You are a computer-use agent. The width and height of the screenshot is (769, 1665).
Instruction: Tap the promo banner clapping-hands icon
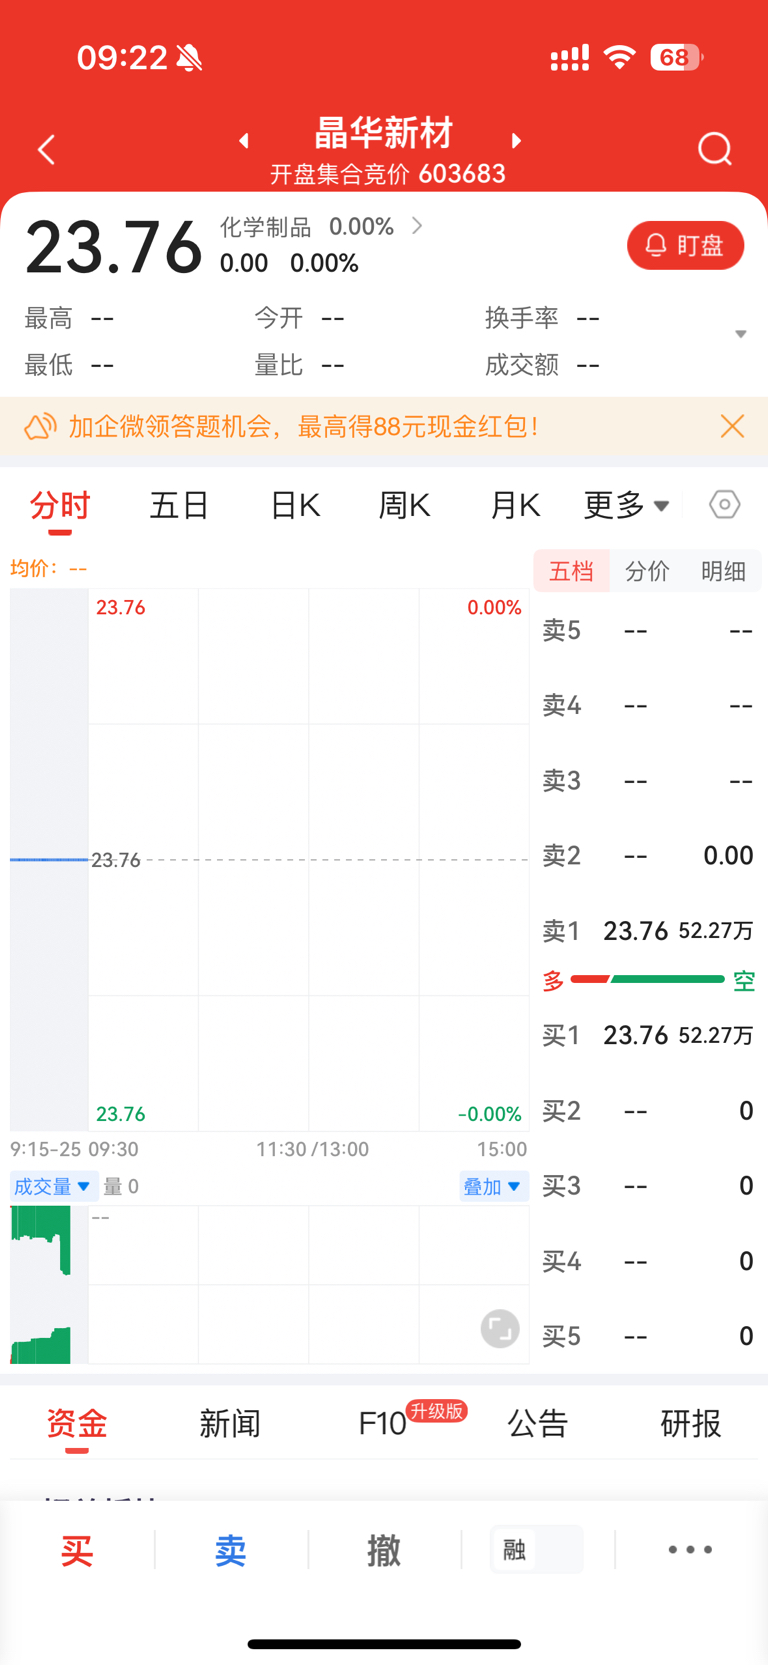[40, 427]
